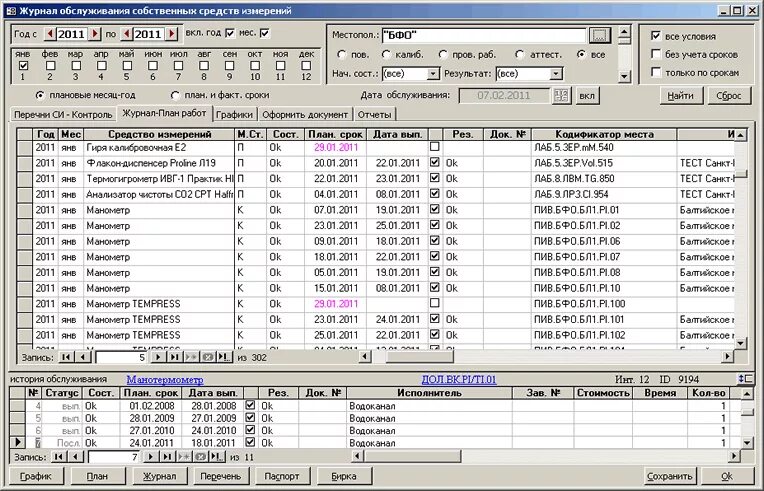764x491 pixels.
Task: Click the "План" button
Action: point(97,476)
